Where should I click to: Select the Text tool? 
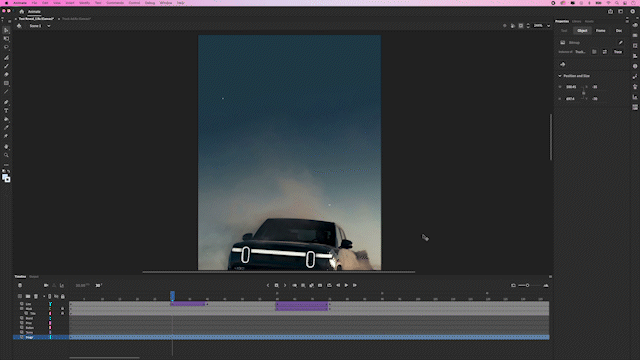6,111
